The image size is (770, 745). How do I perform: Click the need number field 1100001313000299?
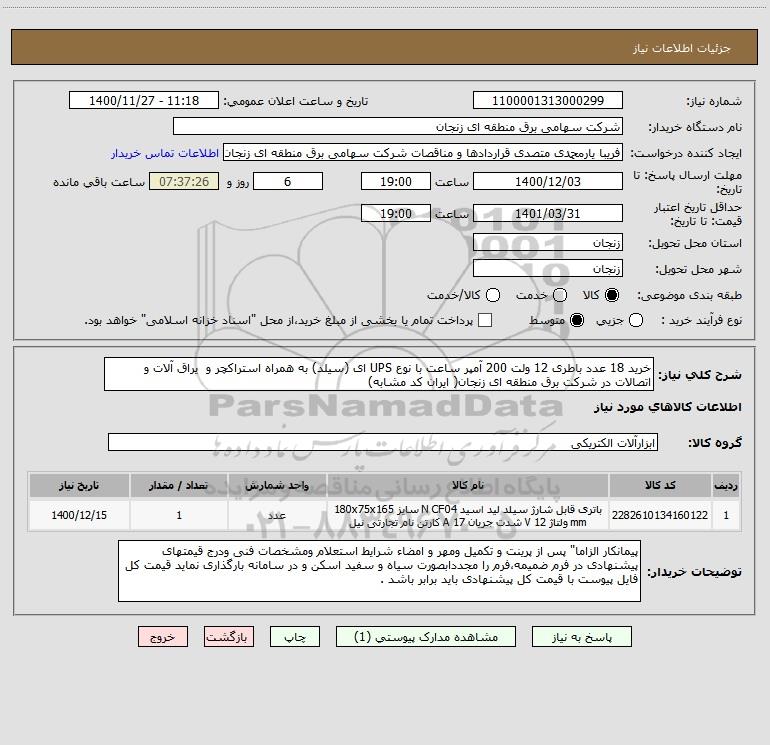click(548, 101)
